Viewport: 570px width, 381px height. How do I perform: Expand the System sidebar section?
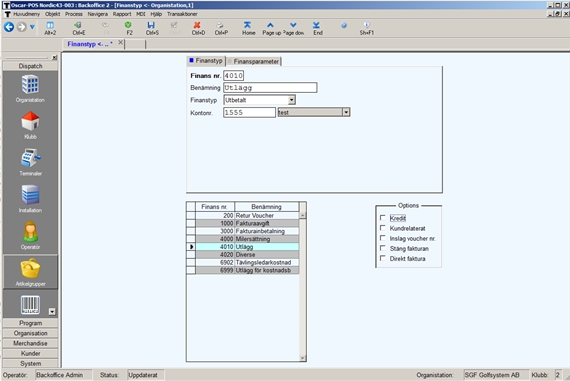30,364
